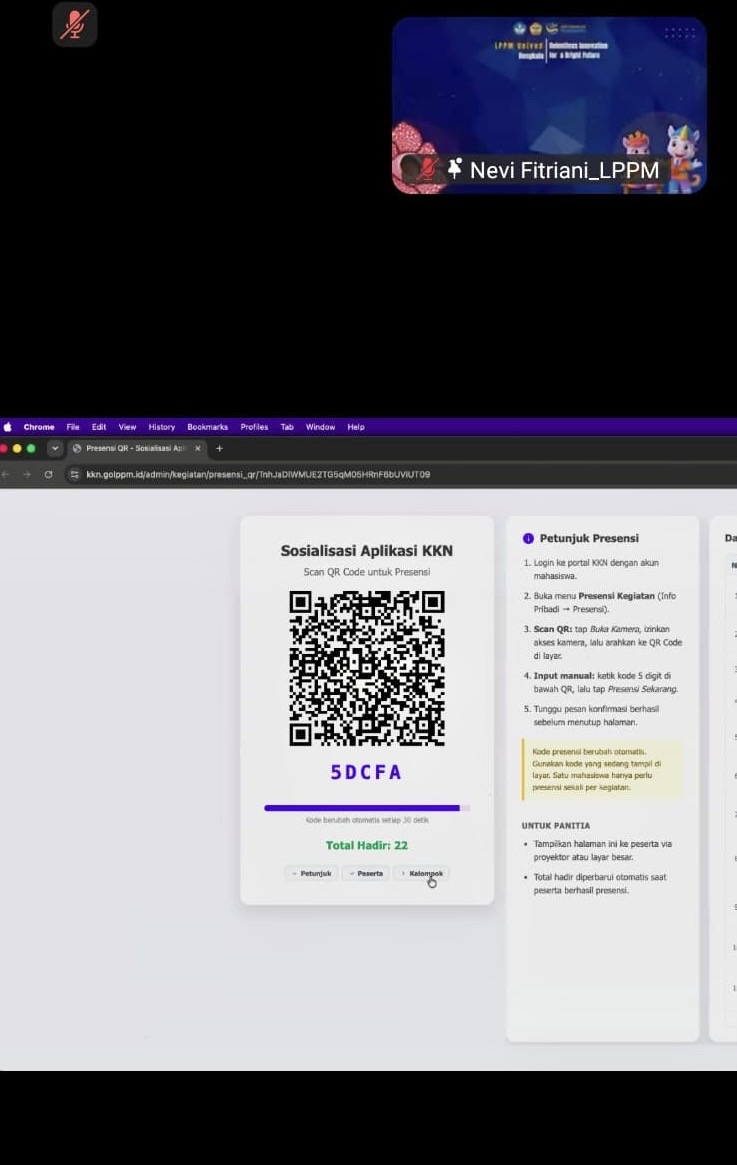This screenshot has width=737, height=1165.
Task: Click the muted mic indicator on Nevi Fitriani's tile
Action: point(427,169)
